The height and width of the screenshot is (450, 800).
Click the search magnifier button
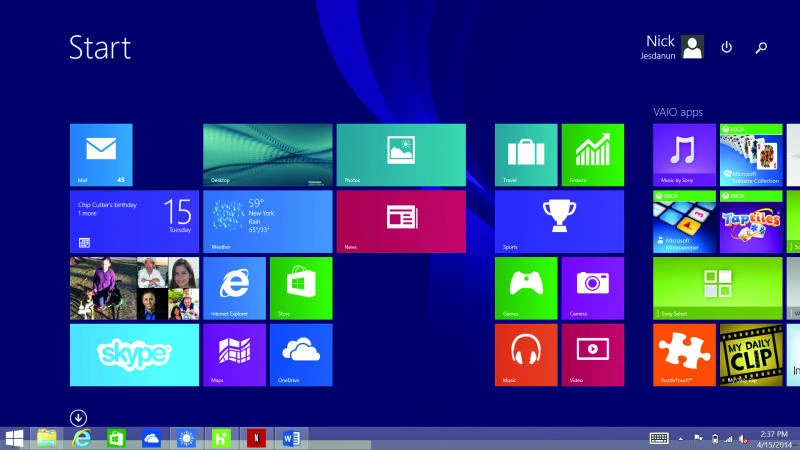tap(761, 47)
